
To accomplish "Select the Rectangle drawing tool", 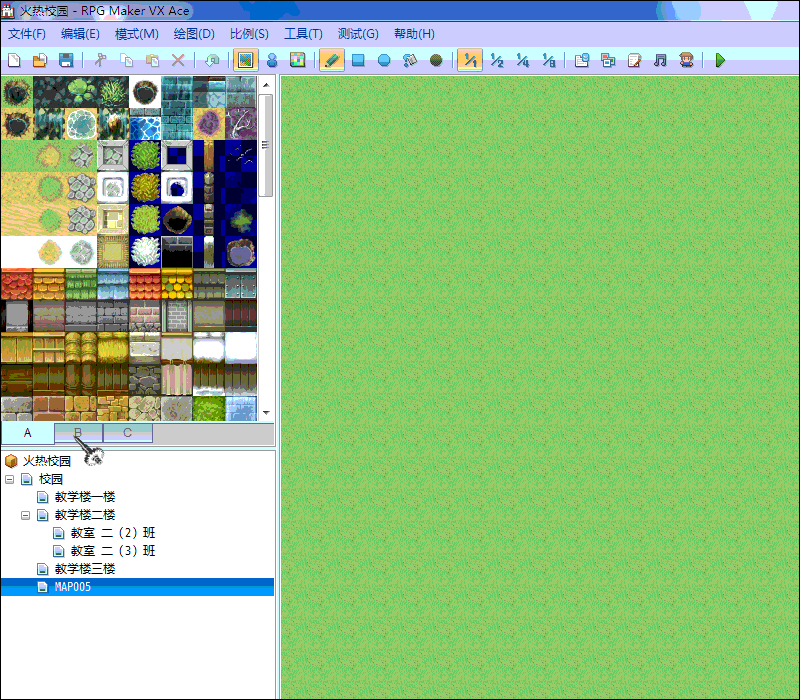I will [358, 60].
